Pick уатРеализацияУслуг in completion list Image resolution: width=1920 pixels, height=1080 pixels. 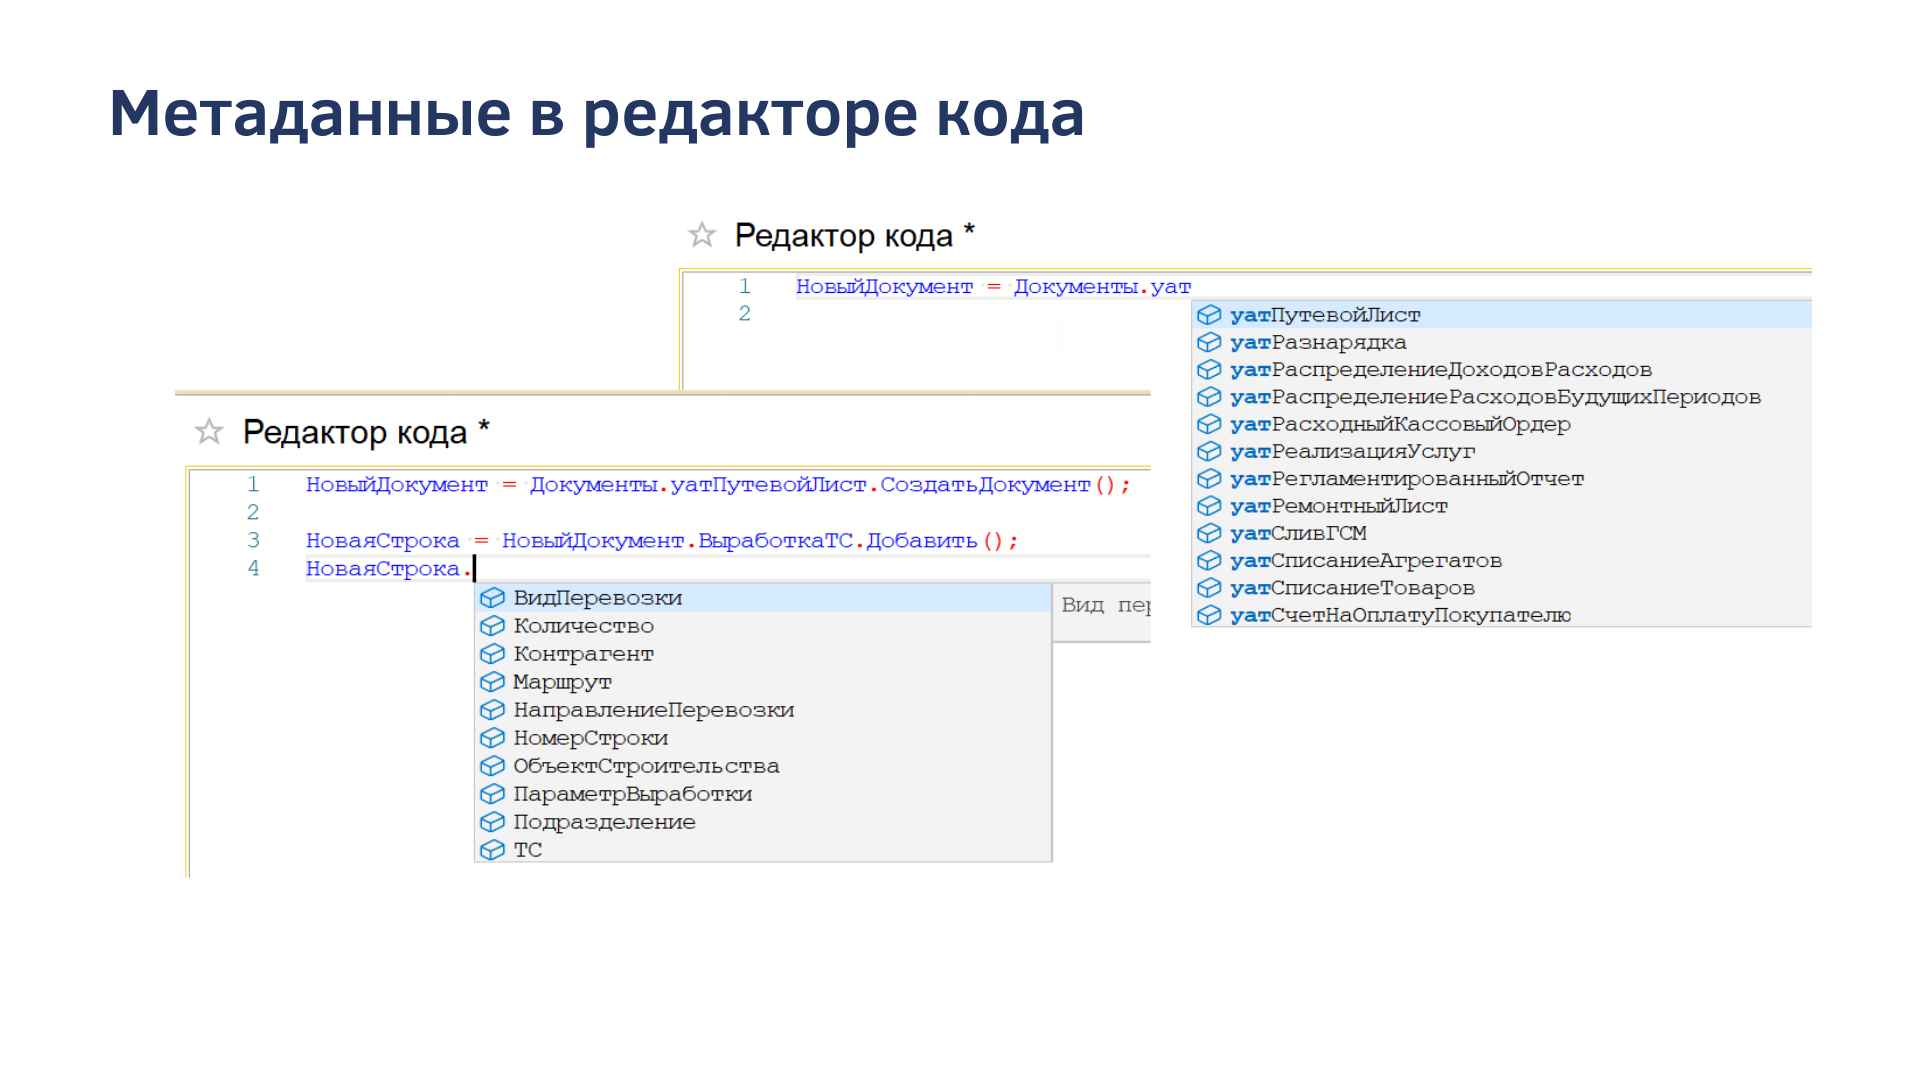(x=1352, y=452)
